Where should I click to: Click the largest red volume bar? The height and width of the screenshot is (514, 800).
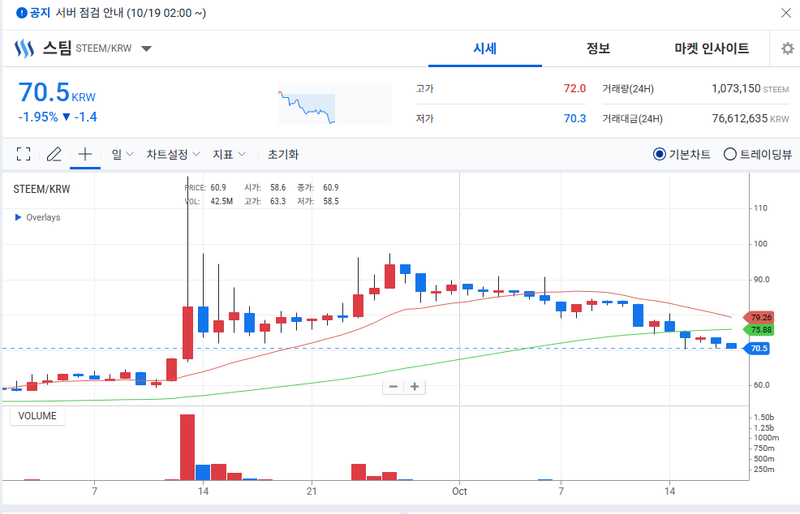[x=187, y=447]
